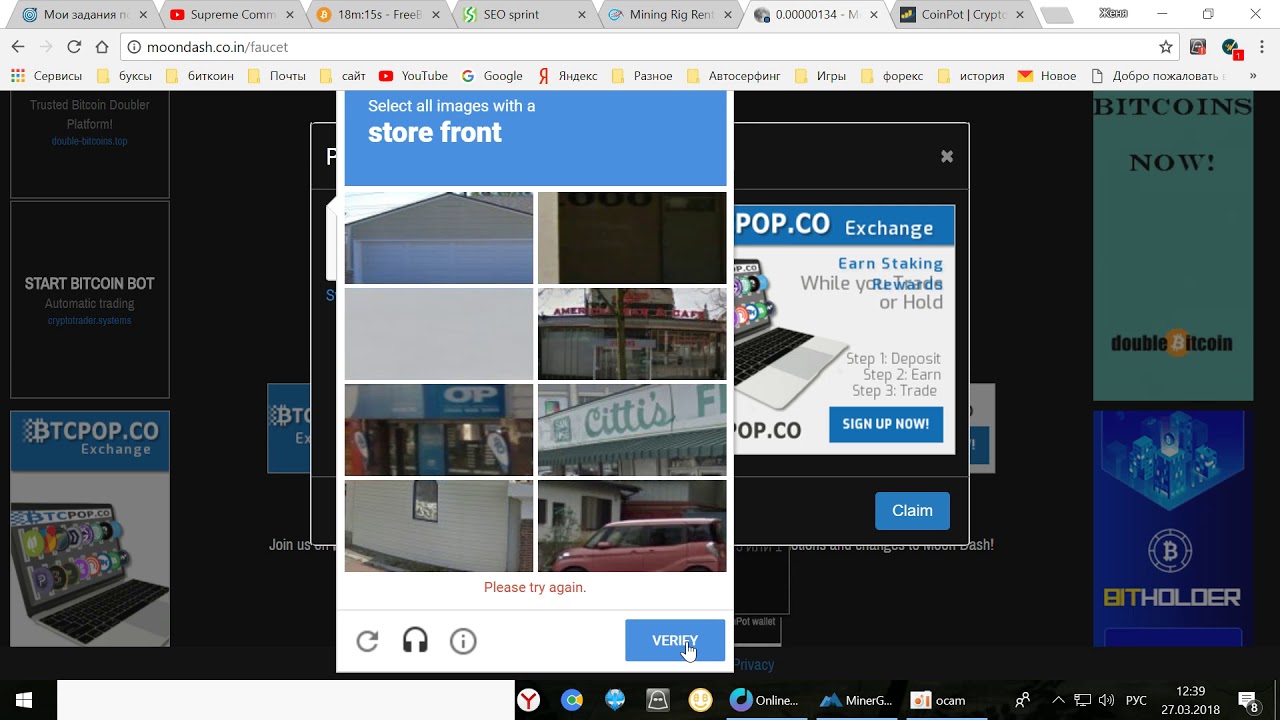This screenshot has height=720, width=1280.
Task: Select the white siding wall captcha image
Action: (439, 526)
